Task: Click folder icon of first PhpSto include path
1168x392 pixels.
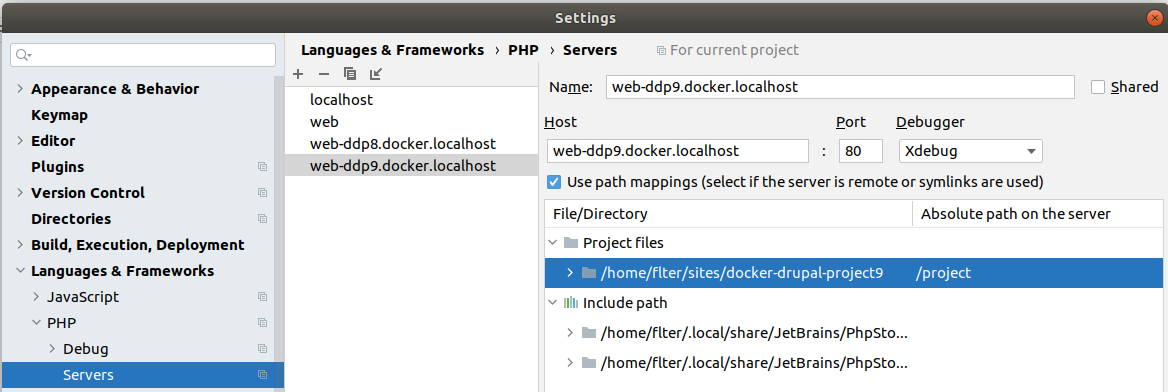Action: pyautogui.click(x=589, y=332)
